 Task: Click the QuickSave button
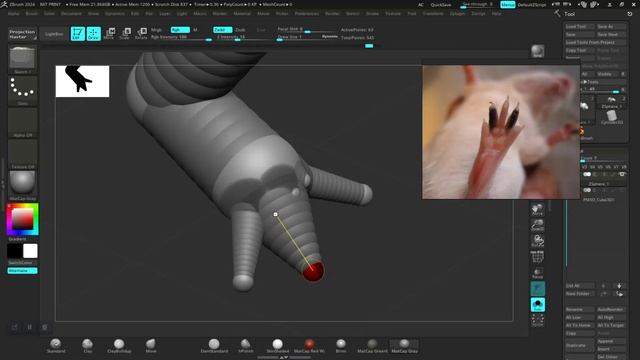pos(441,5)
